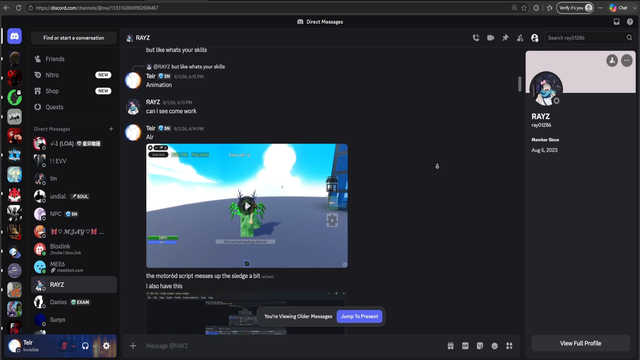Open the !! EVV conversation
The width and height of the screenshot is (640, 360).
coord(73,161)
